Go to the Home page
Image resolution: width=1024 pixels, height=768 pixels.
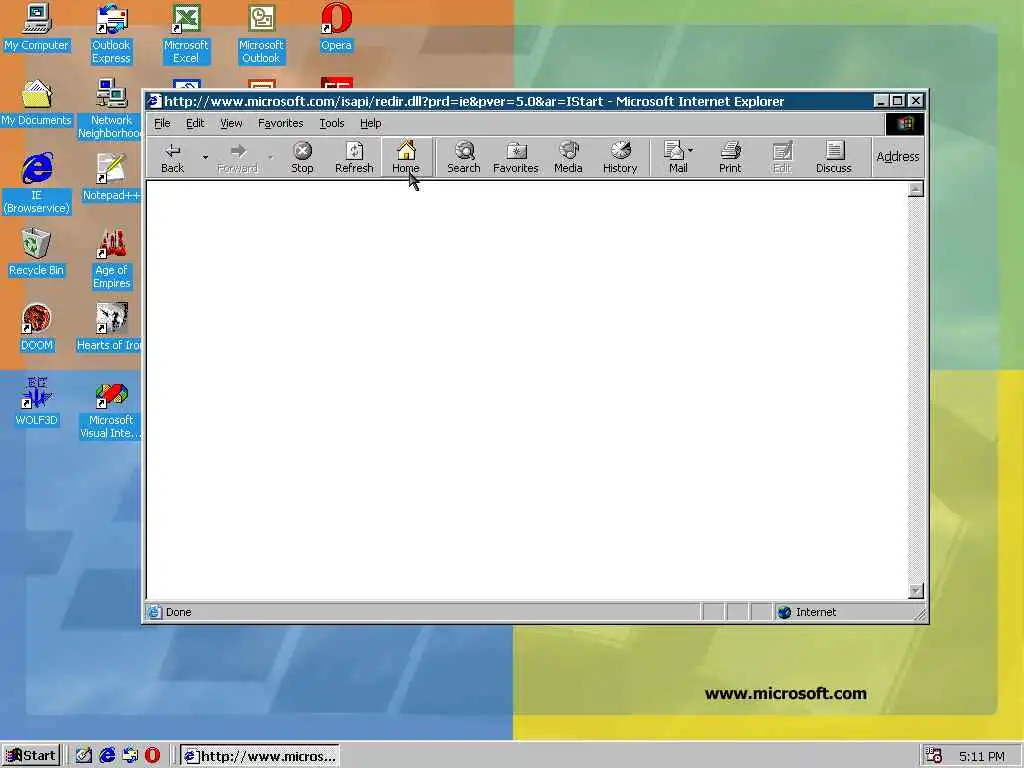pos(406,157)
